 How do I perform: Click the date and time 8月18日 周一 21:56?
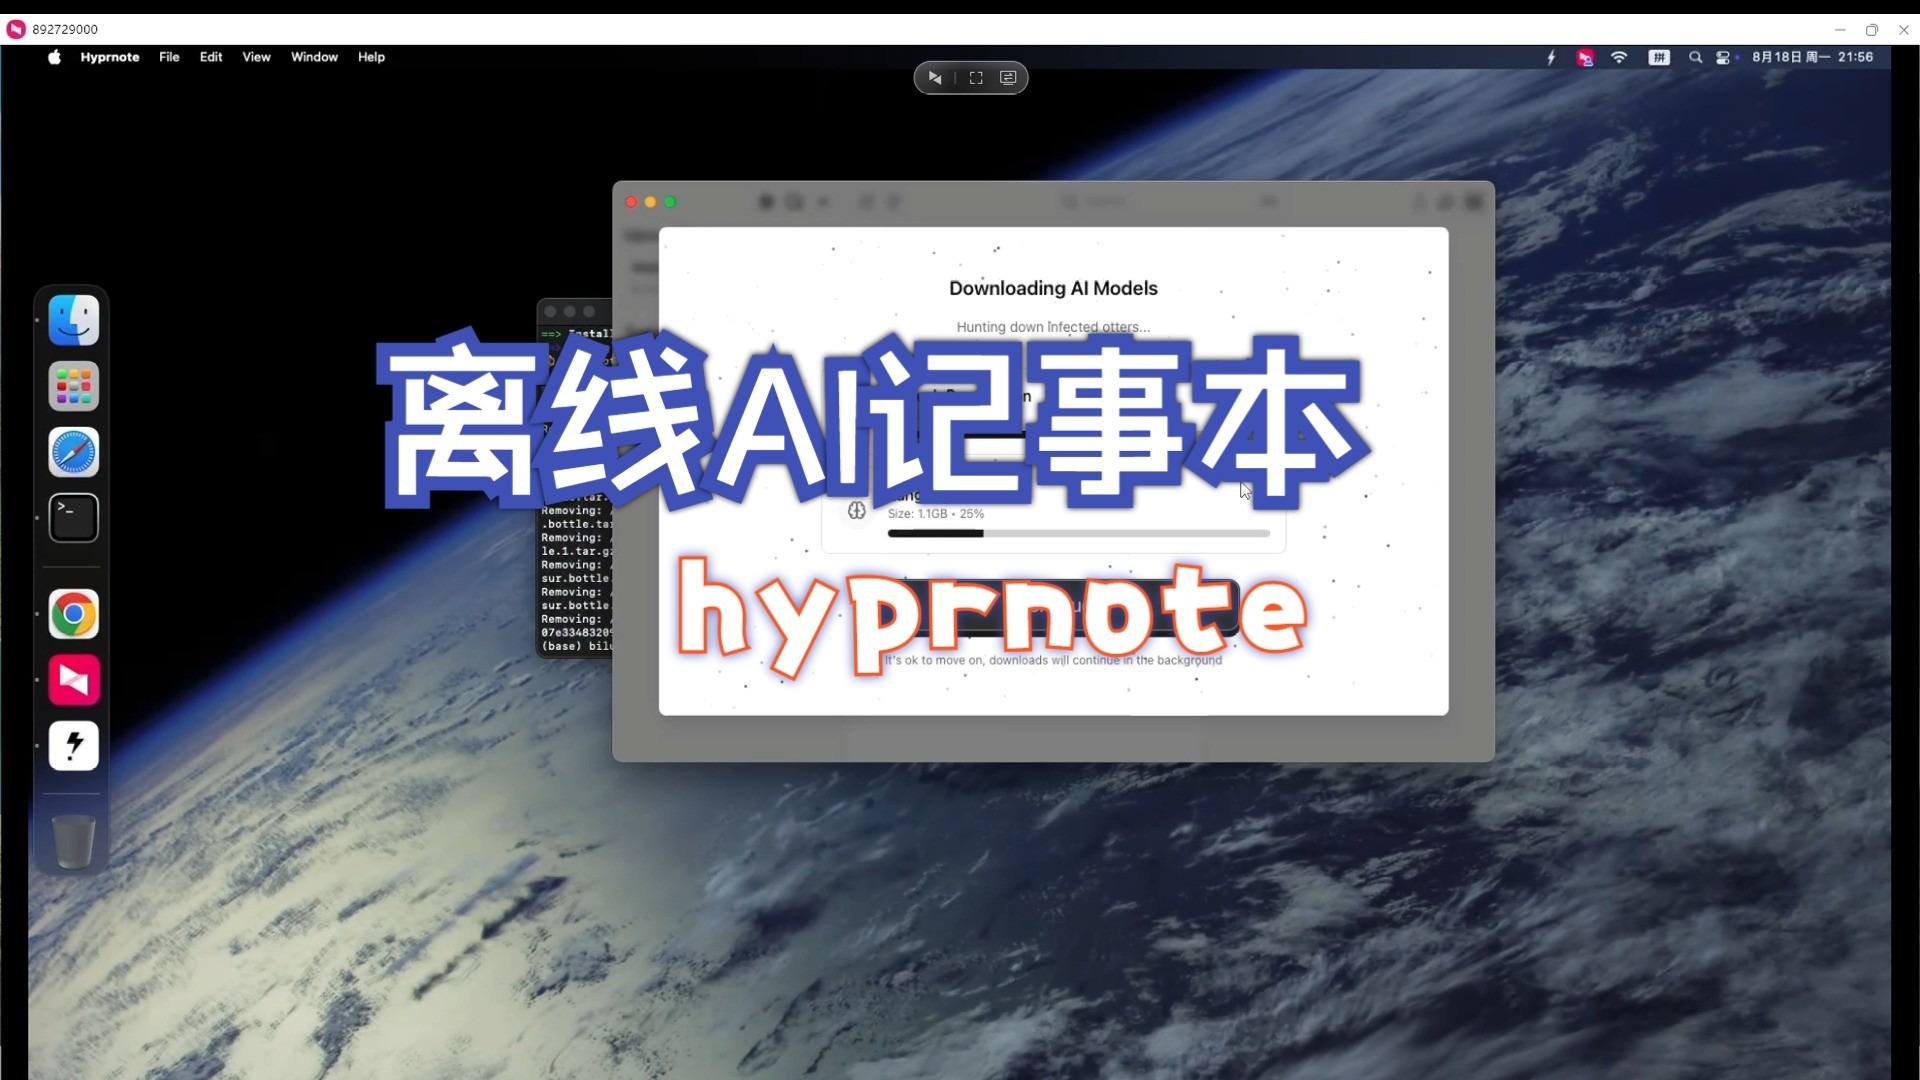pos(1812,57)
